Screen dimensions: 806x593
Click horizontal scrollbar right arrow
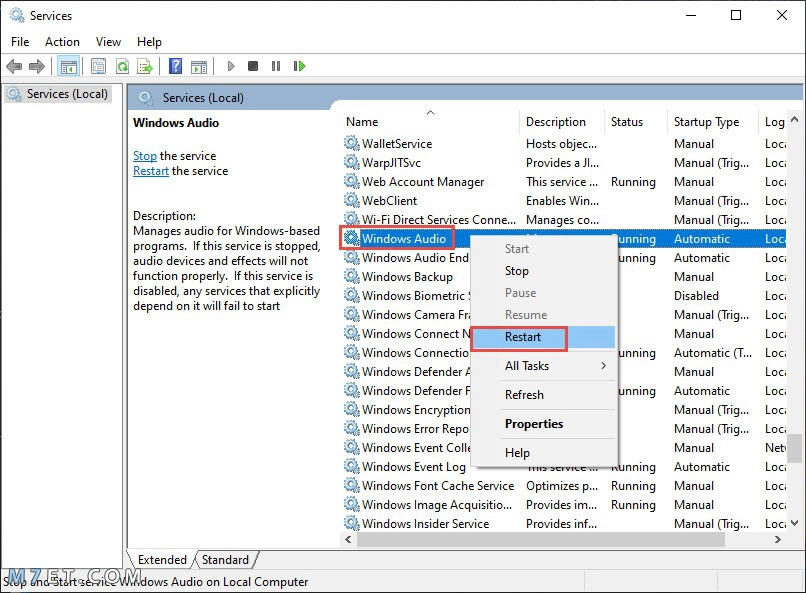[778, 540]
